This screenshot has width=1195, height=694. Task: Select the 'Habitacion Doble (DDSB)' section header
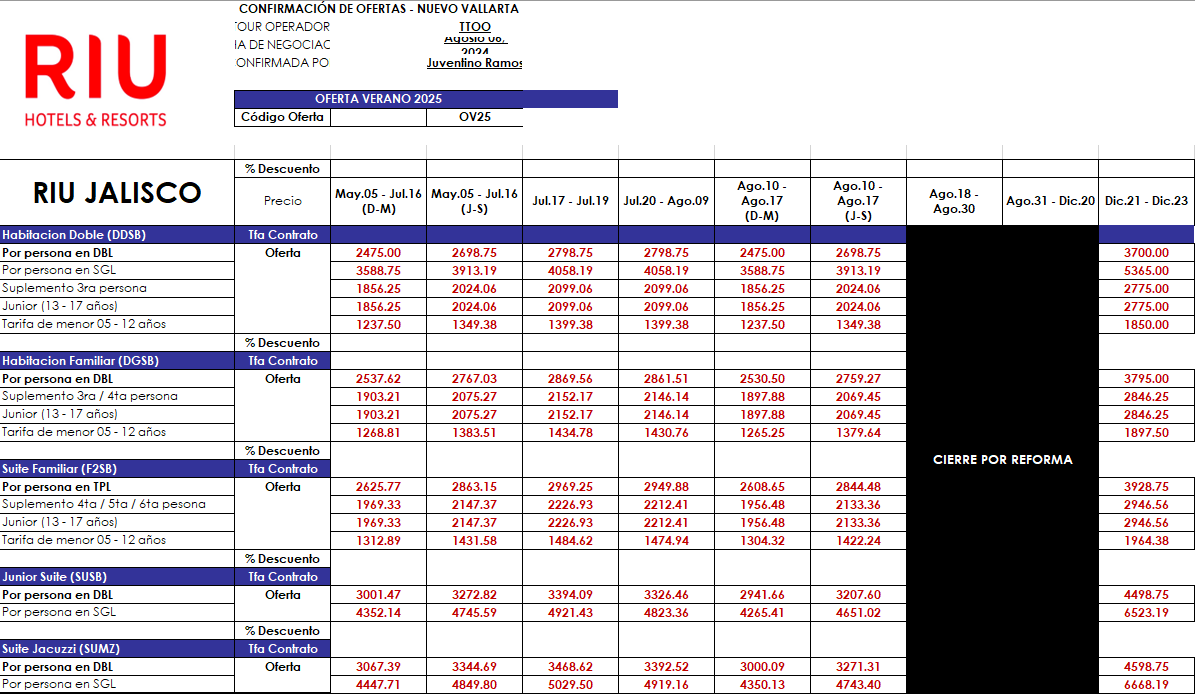click(x=117, y=235)
